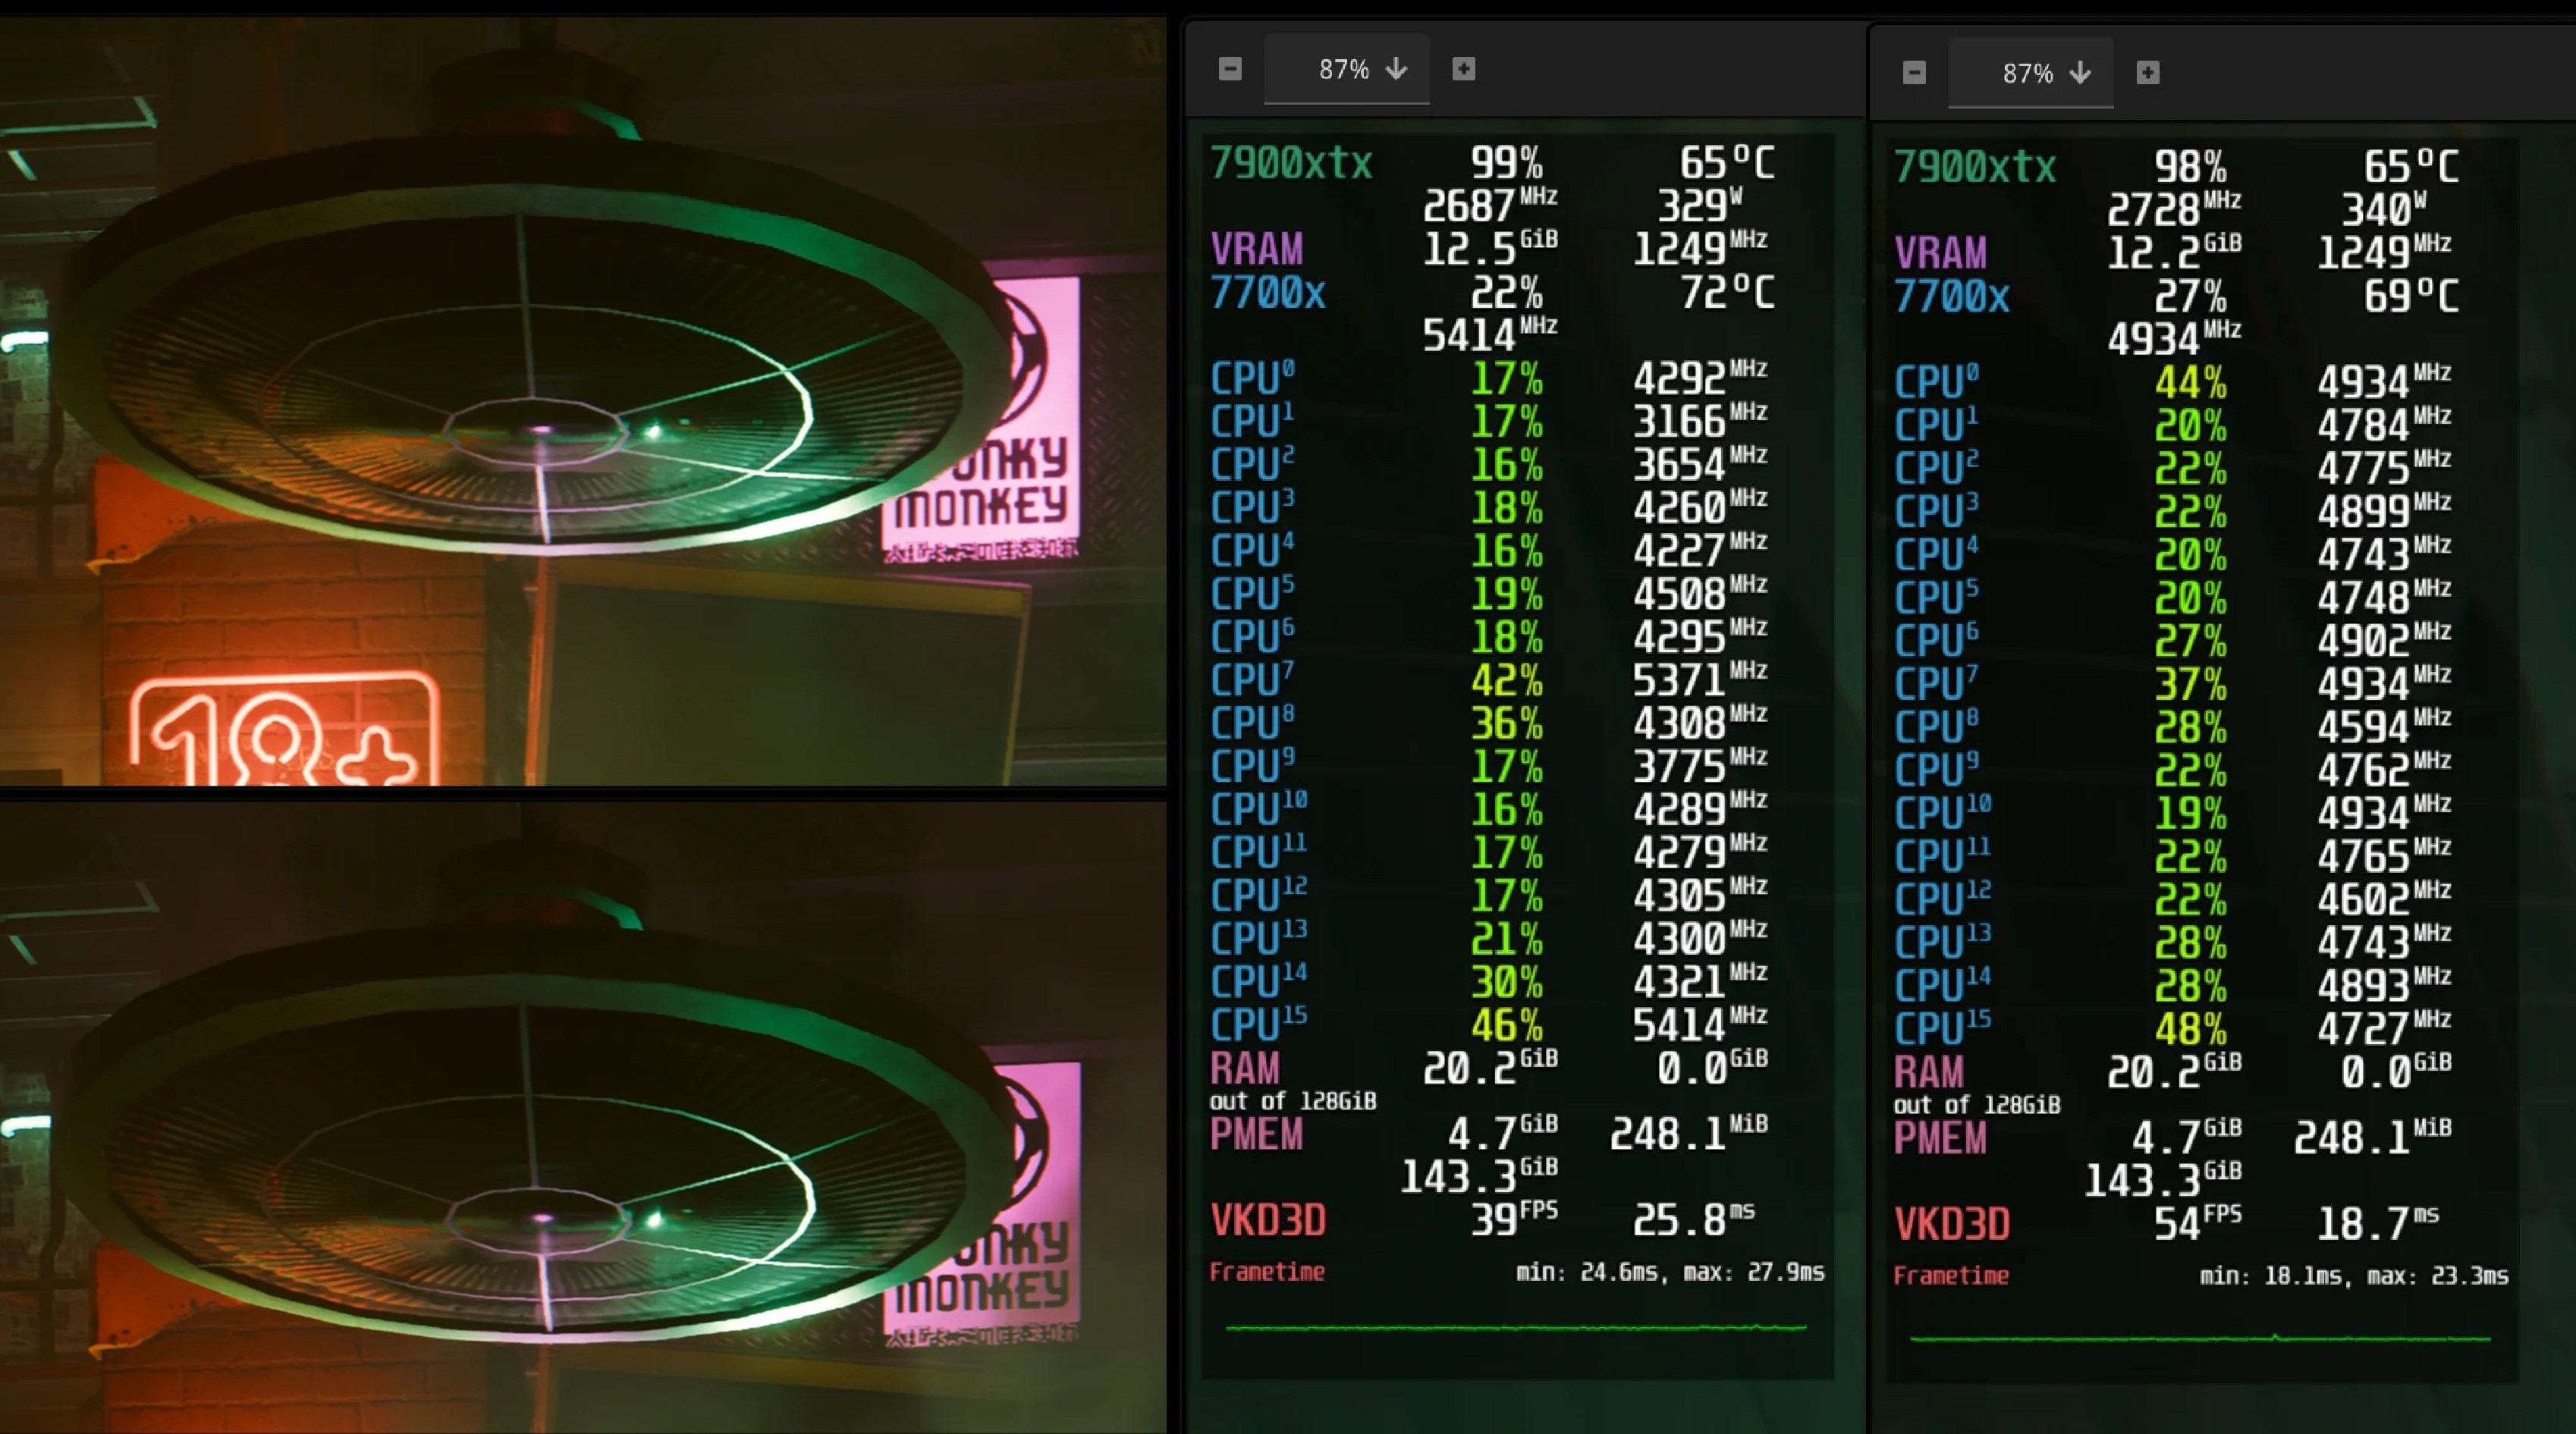This screenshot has width=2576, height=1434.
Task: Click the 72°C CPU temperature
Action: pos(1727,292)
